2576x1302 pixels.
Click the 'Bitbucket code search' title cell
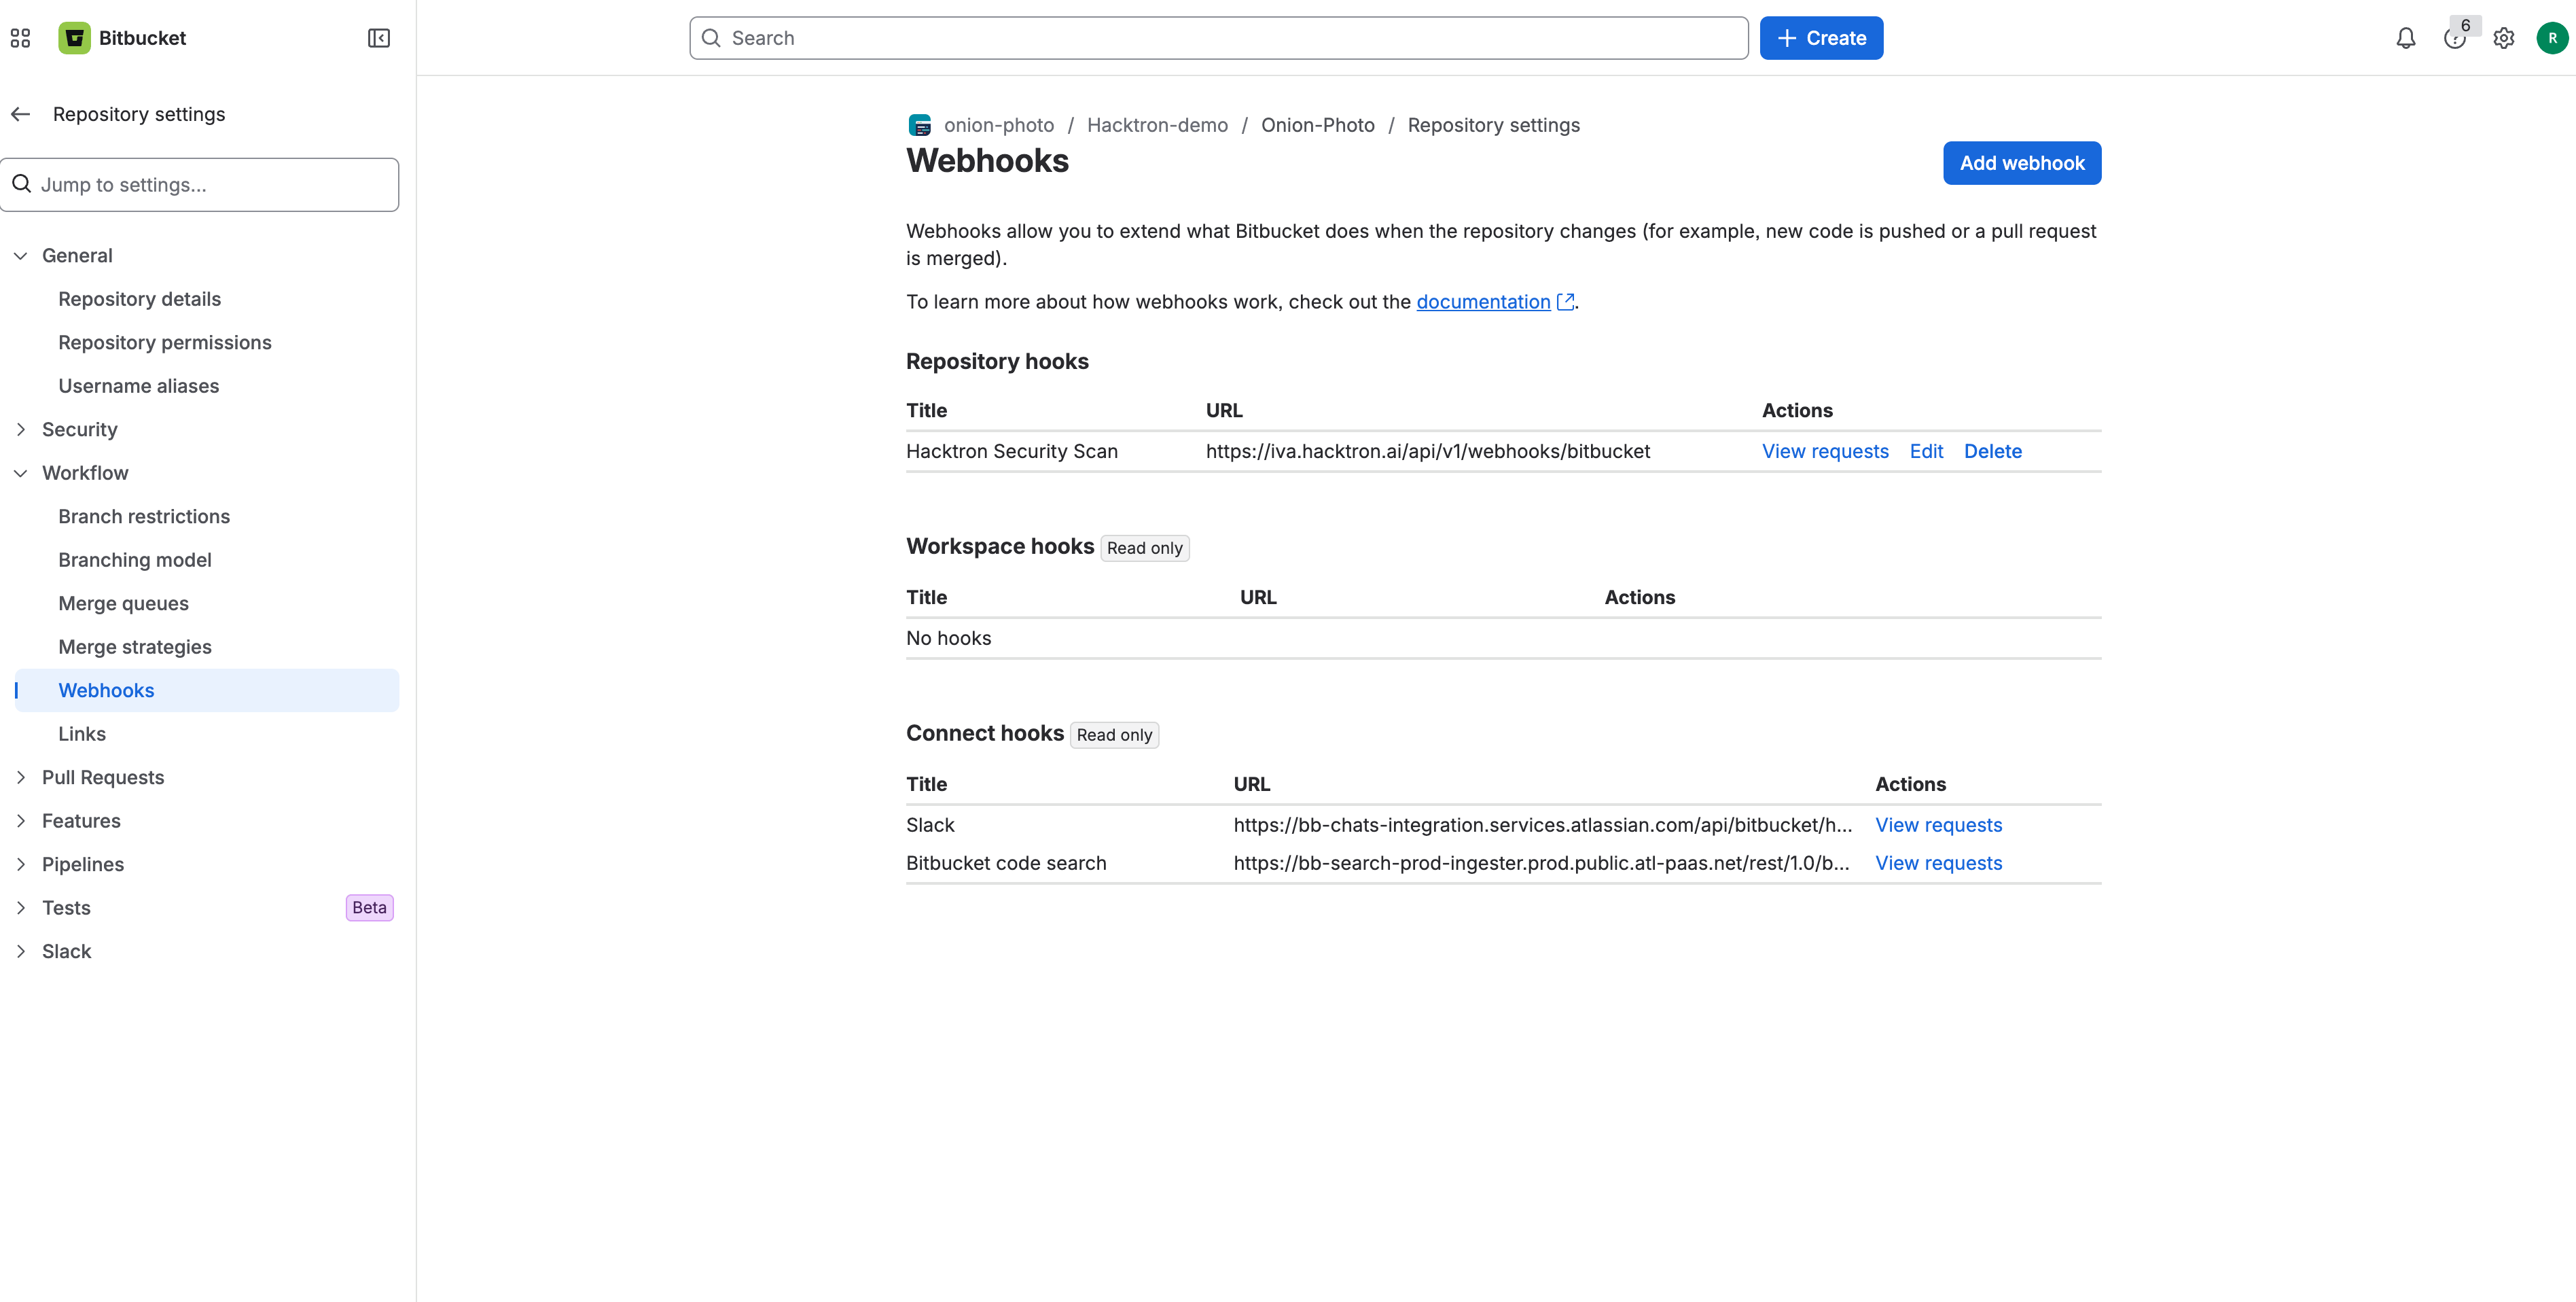[x=1006, y=863]
